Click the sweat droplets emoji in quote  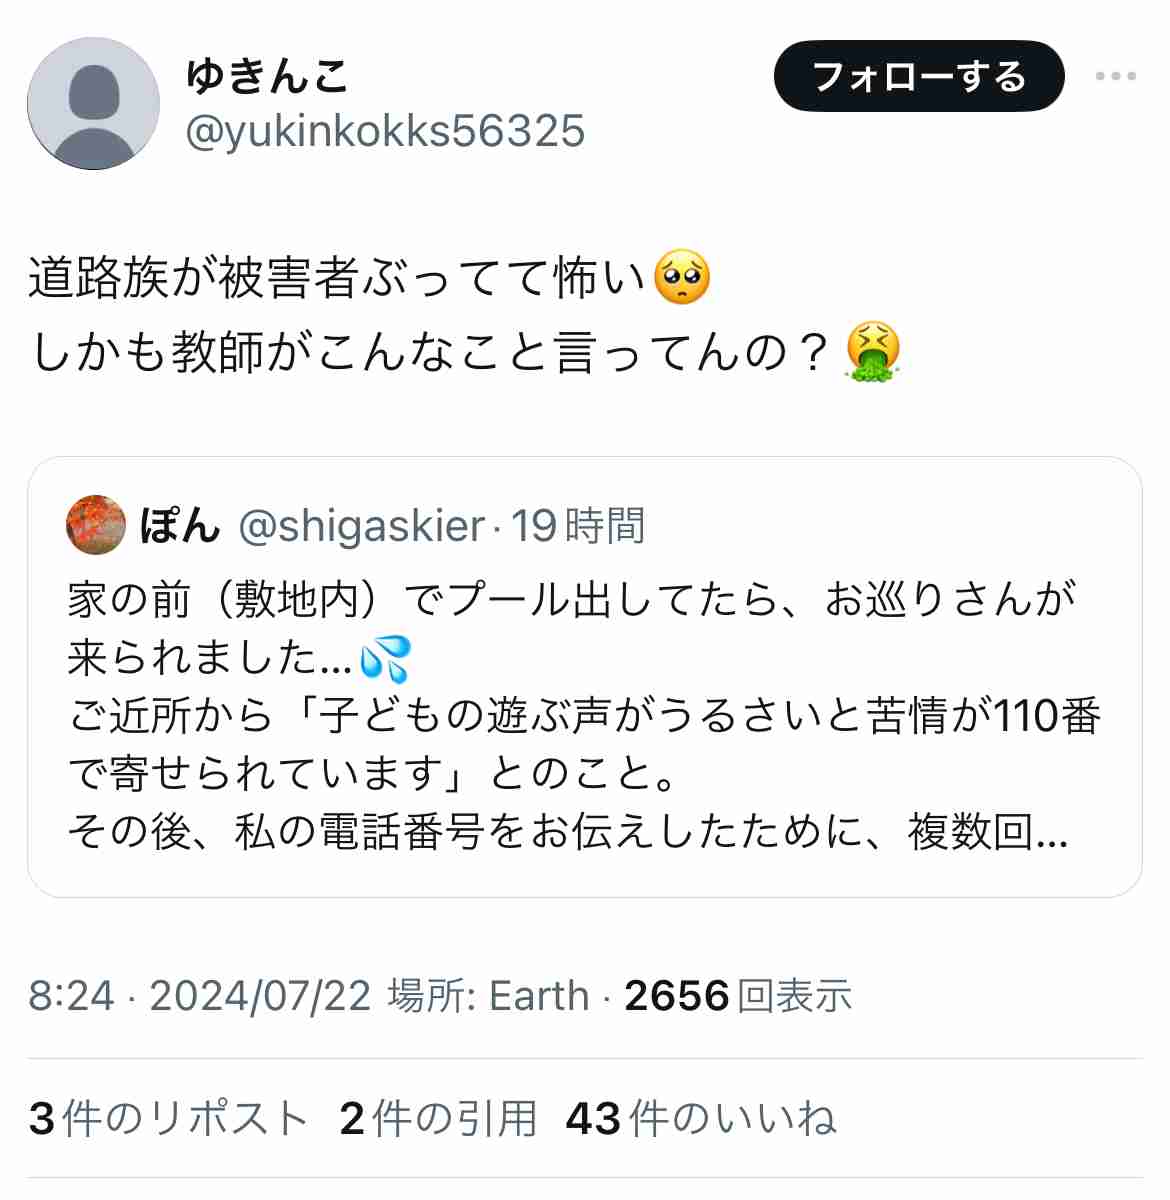(x=385, y=658)
